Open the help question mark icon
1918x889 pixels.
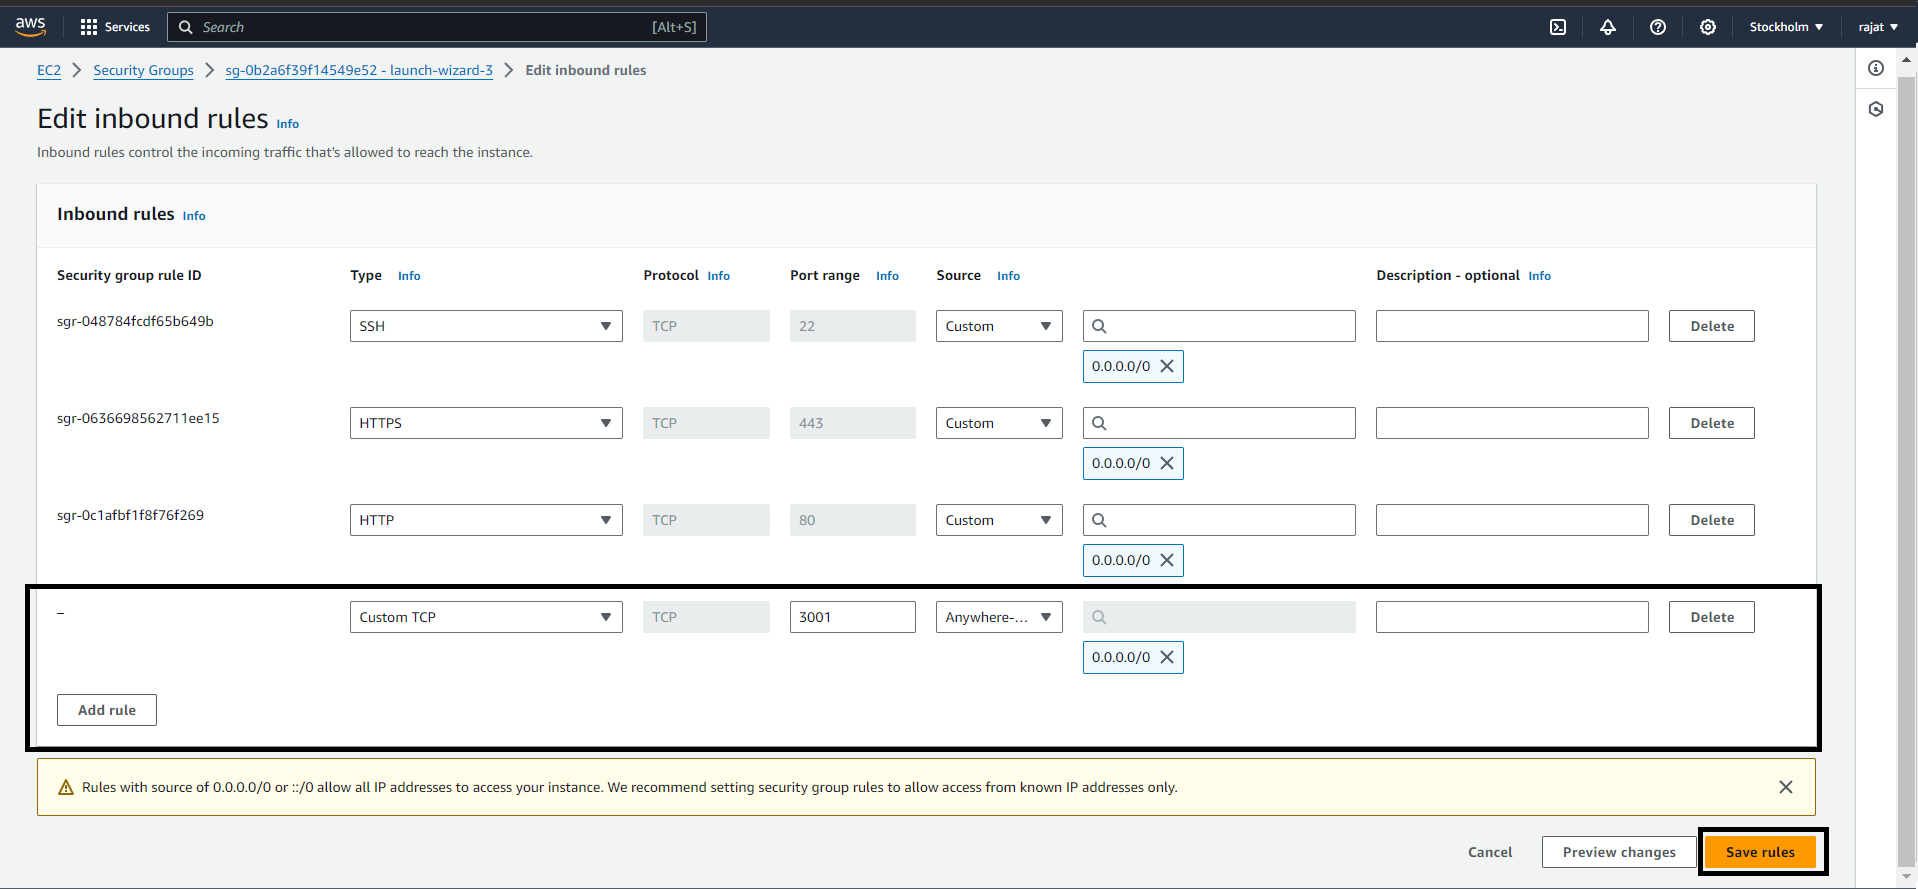[1658, 27]
